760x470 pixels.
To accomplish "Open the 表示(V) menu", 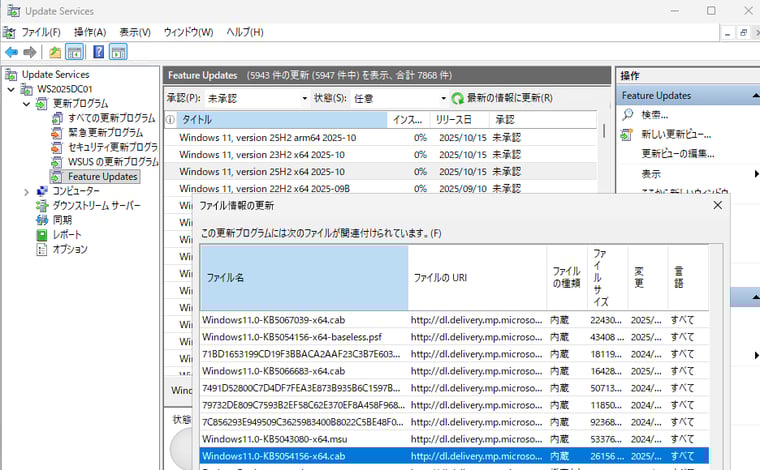I will click(135, 32).
